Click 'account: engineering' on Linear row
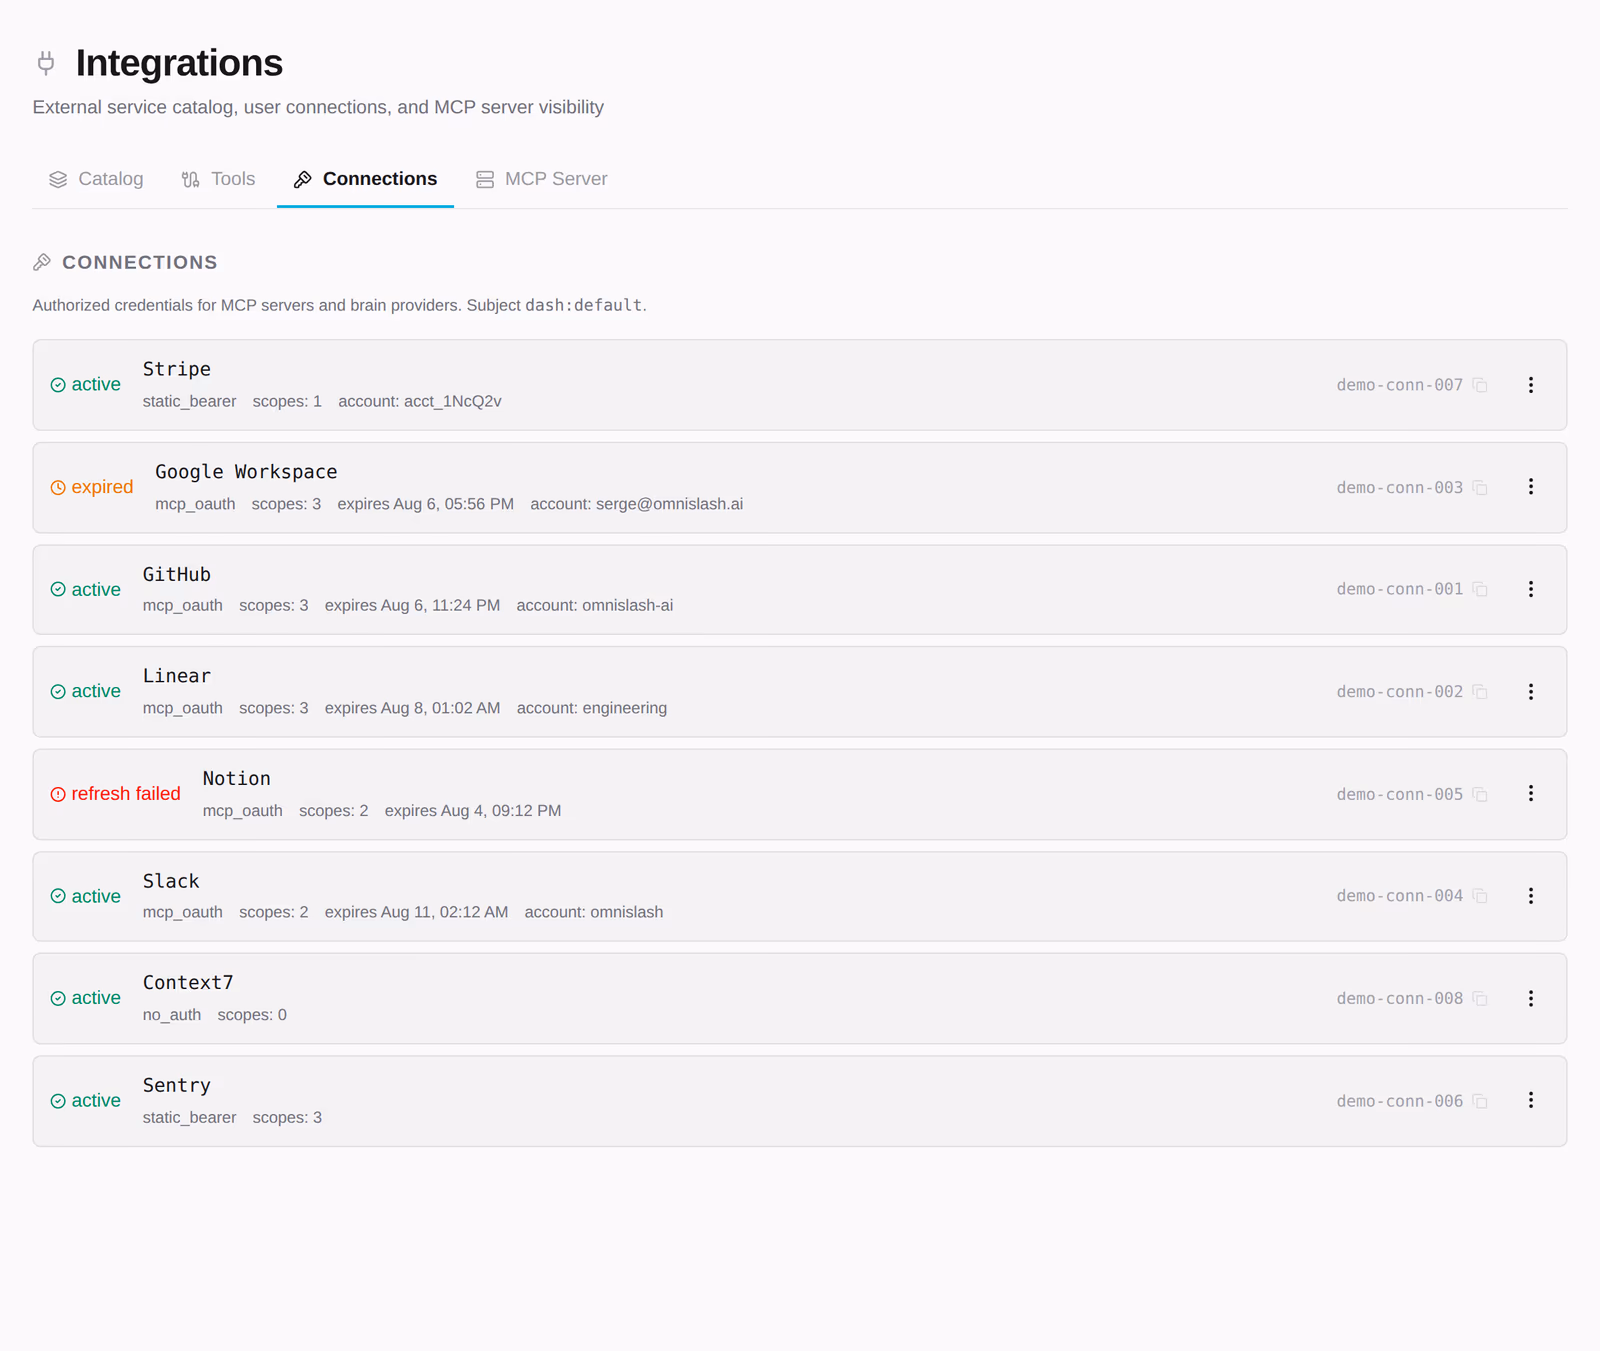 click(592, 708)
